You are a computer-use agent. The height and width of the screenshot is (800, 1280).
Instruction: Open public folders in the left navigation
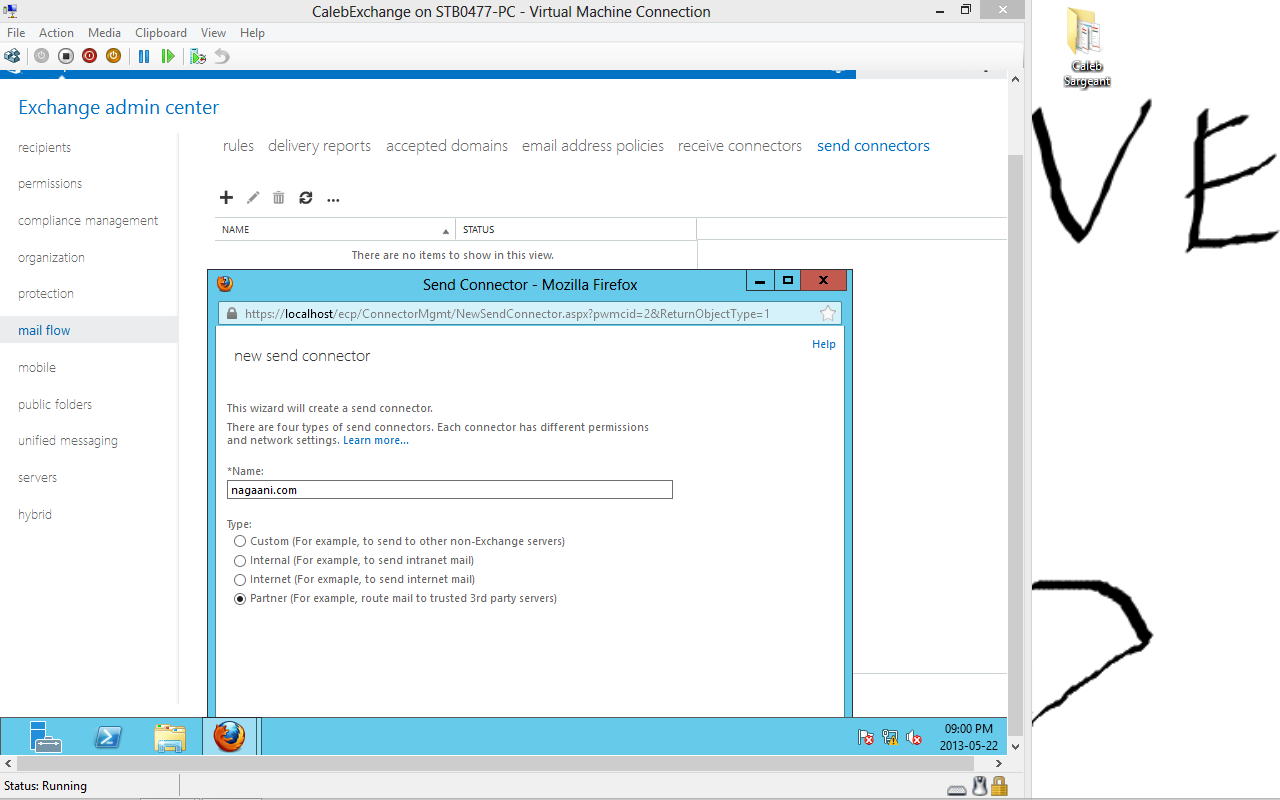point(55,404)
